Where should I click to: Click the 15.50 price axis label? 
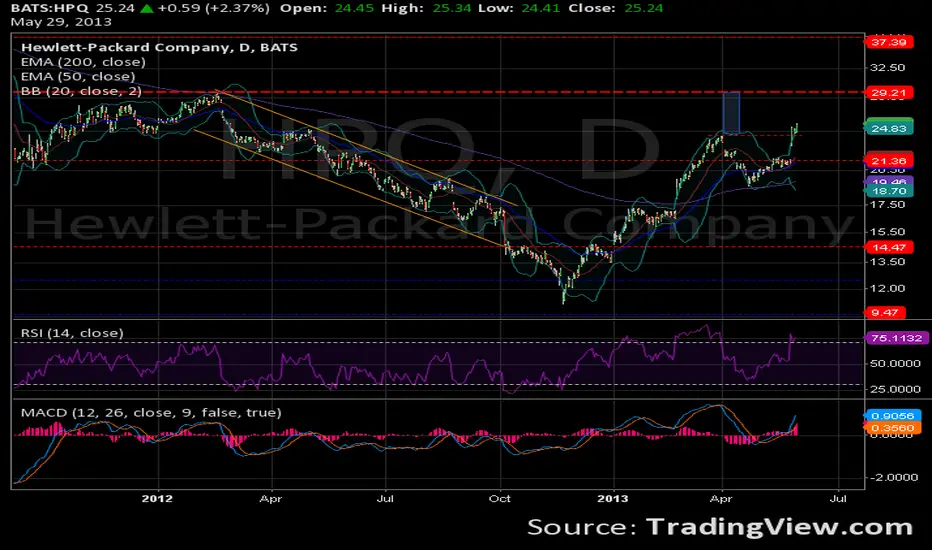tap(887, 232)
